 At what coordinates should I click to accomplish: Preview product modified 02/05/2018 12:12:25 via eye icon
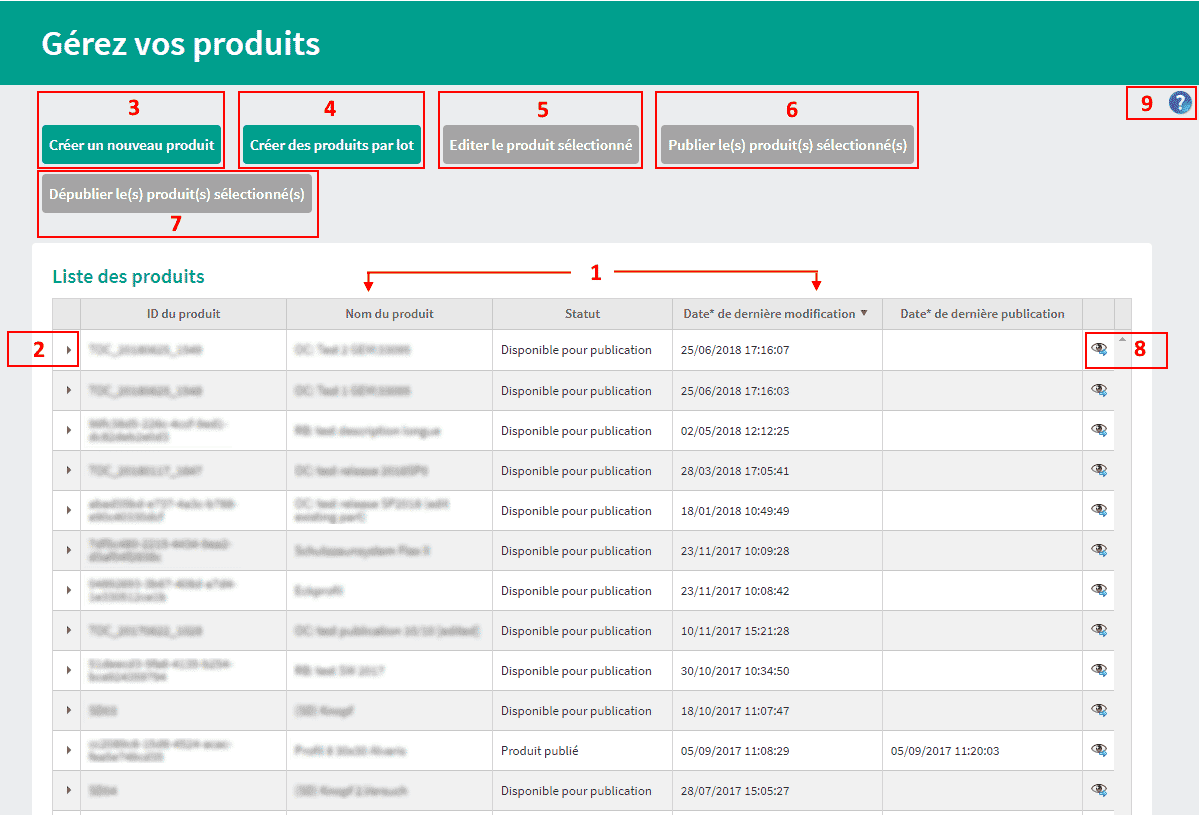pos(1099,430)
